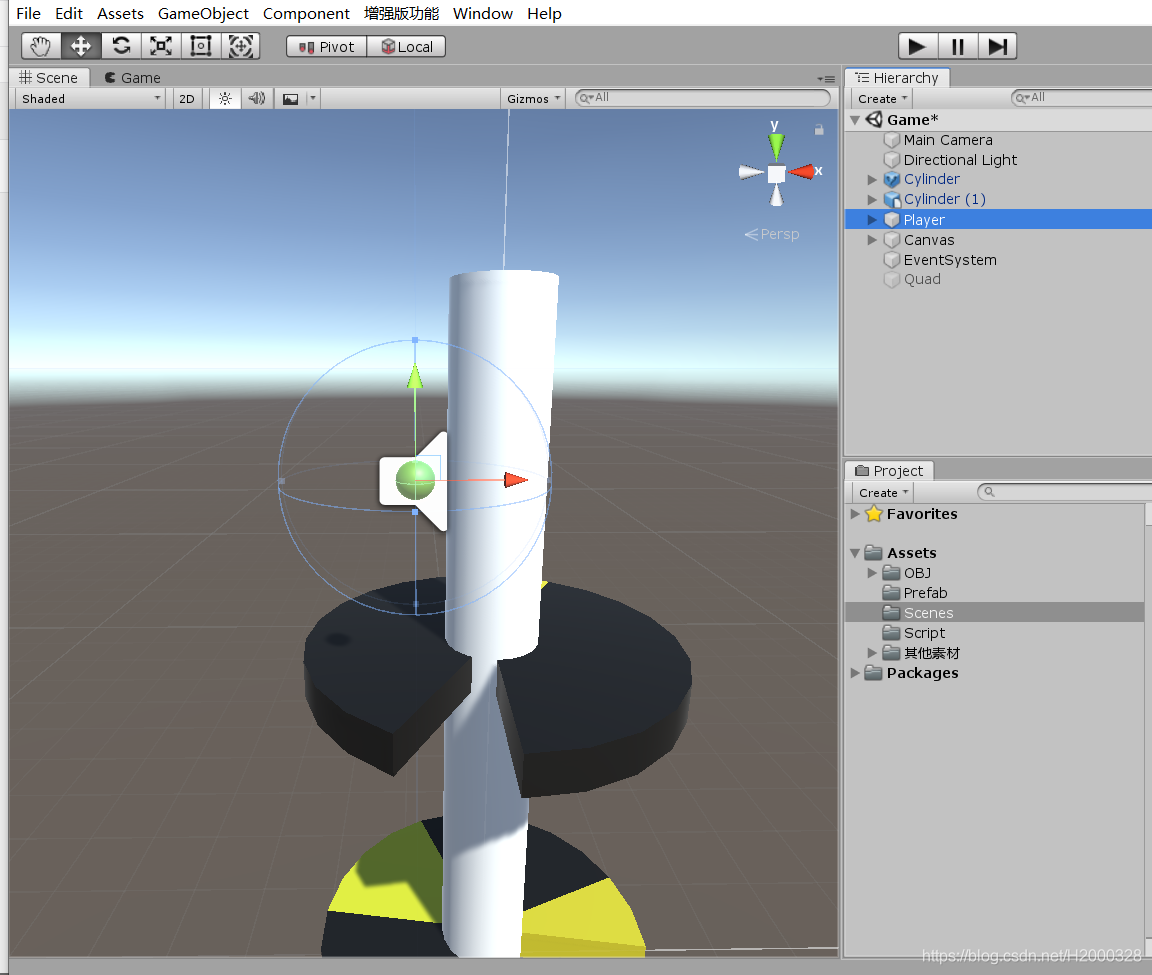Toggle Persp projection label
This screenshot has width=1152, height=975.
tap(771, 234)
